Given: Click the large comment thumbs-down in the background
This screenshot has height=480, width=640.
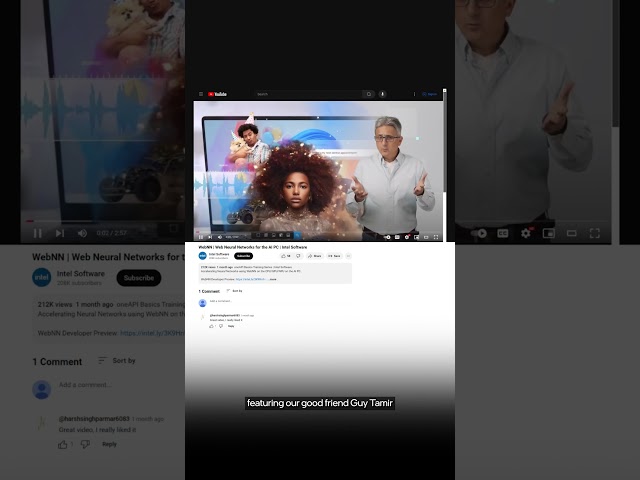Looking at the screenshot, I should pyautogui.click(x=85, y=444).
